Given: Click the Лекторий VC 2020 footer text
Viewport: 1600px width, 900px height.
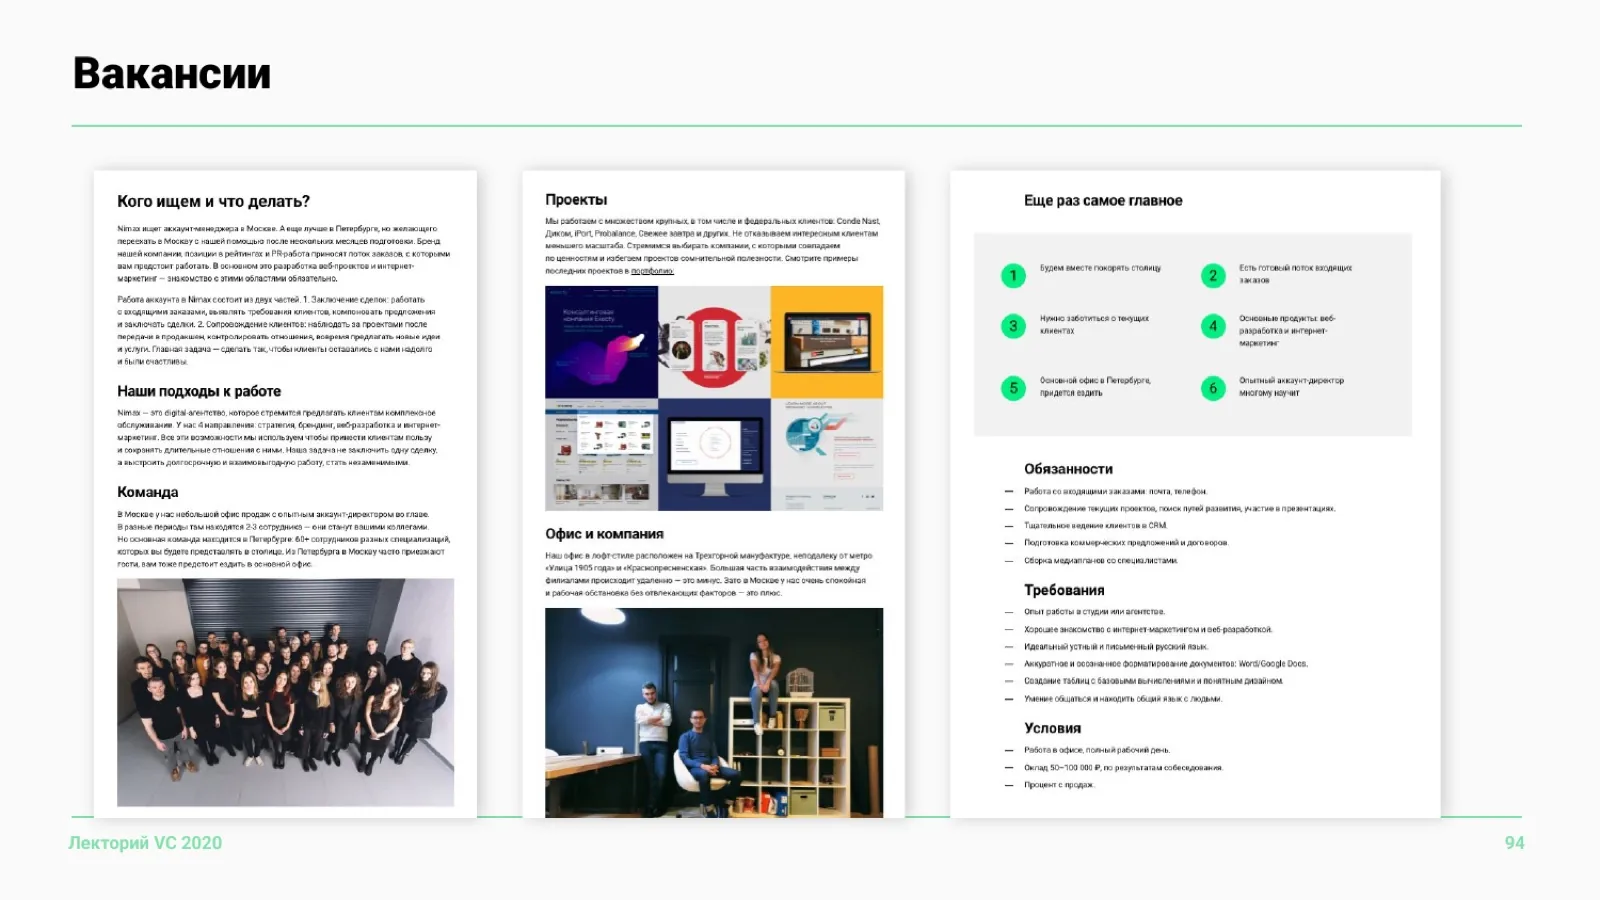Looking at the screenshot, I should pyautogui.click(x=145, y=843).
